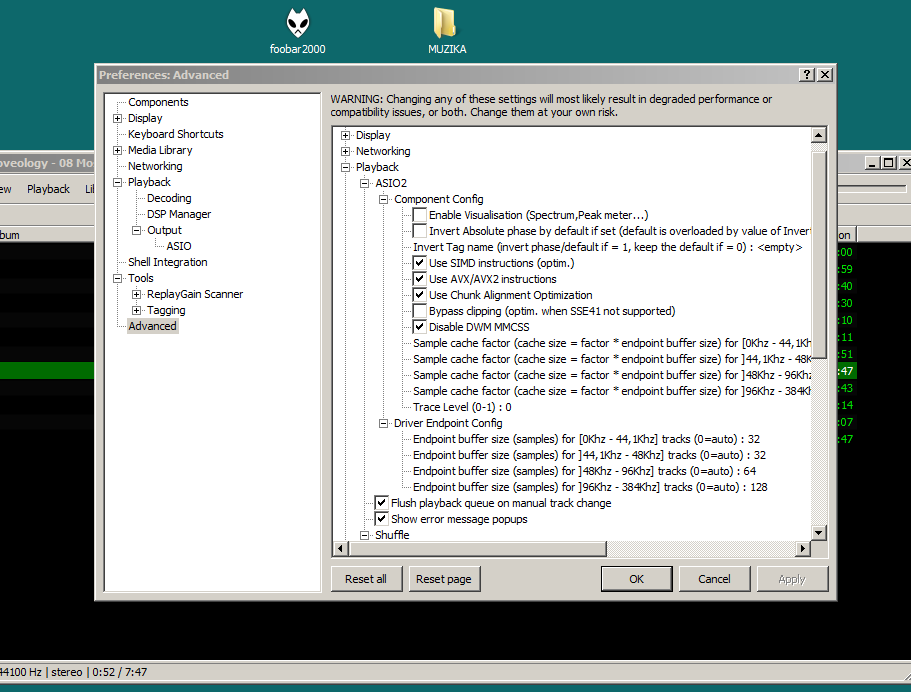
Task: Open Shell Integration preferences page
Action: (167, 262)
